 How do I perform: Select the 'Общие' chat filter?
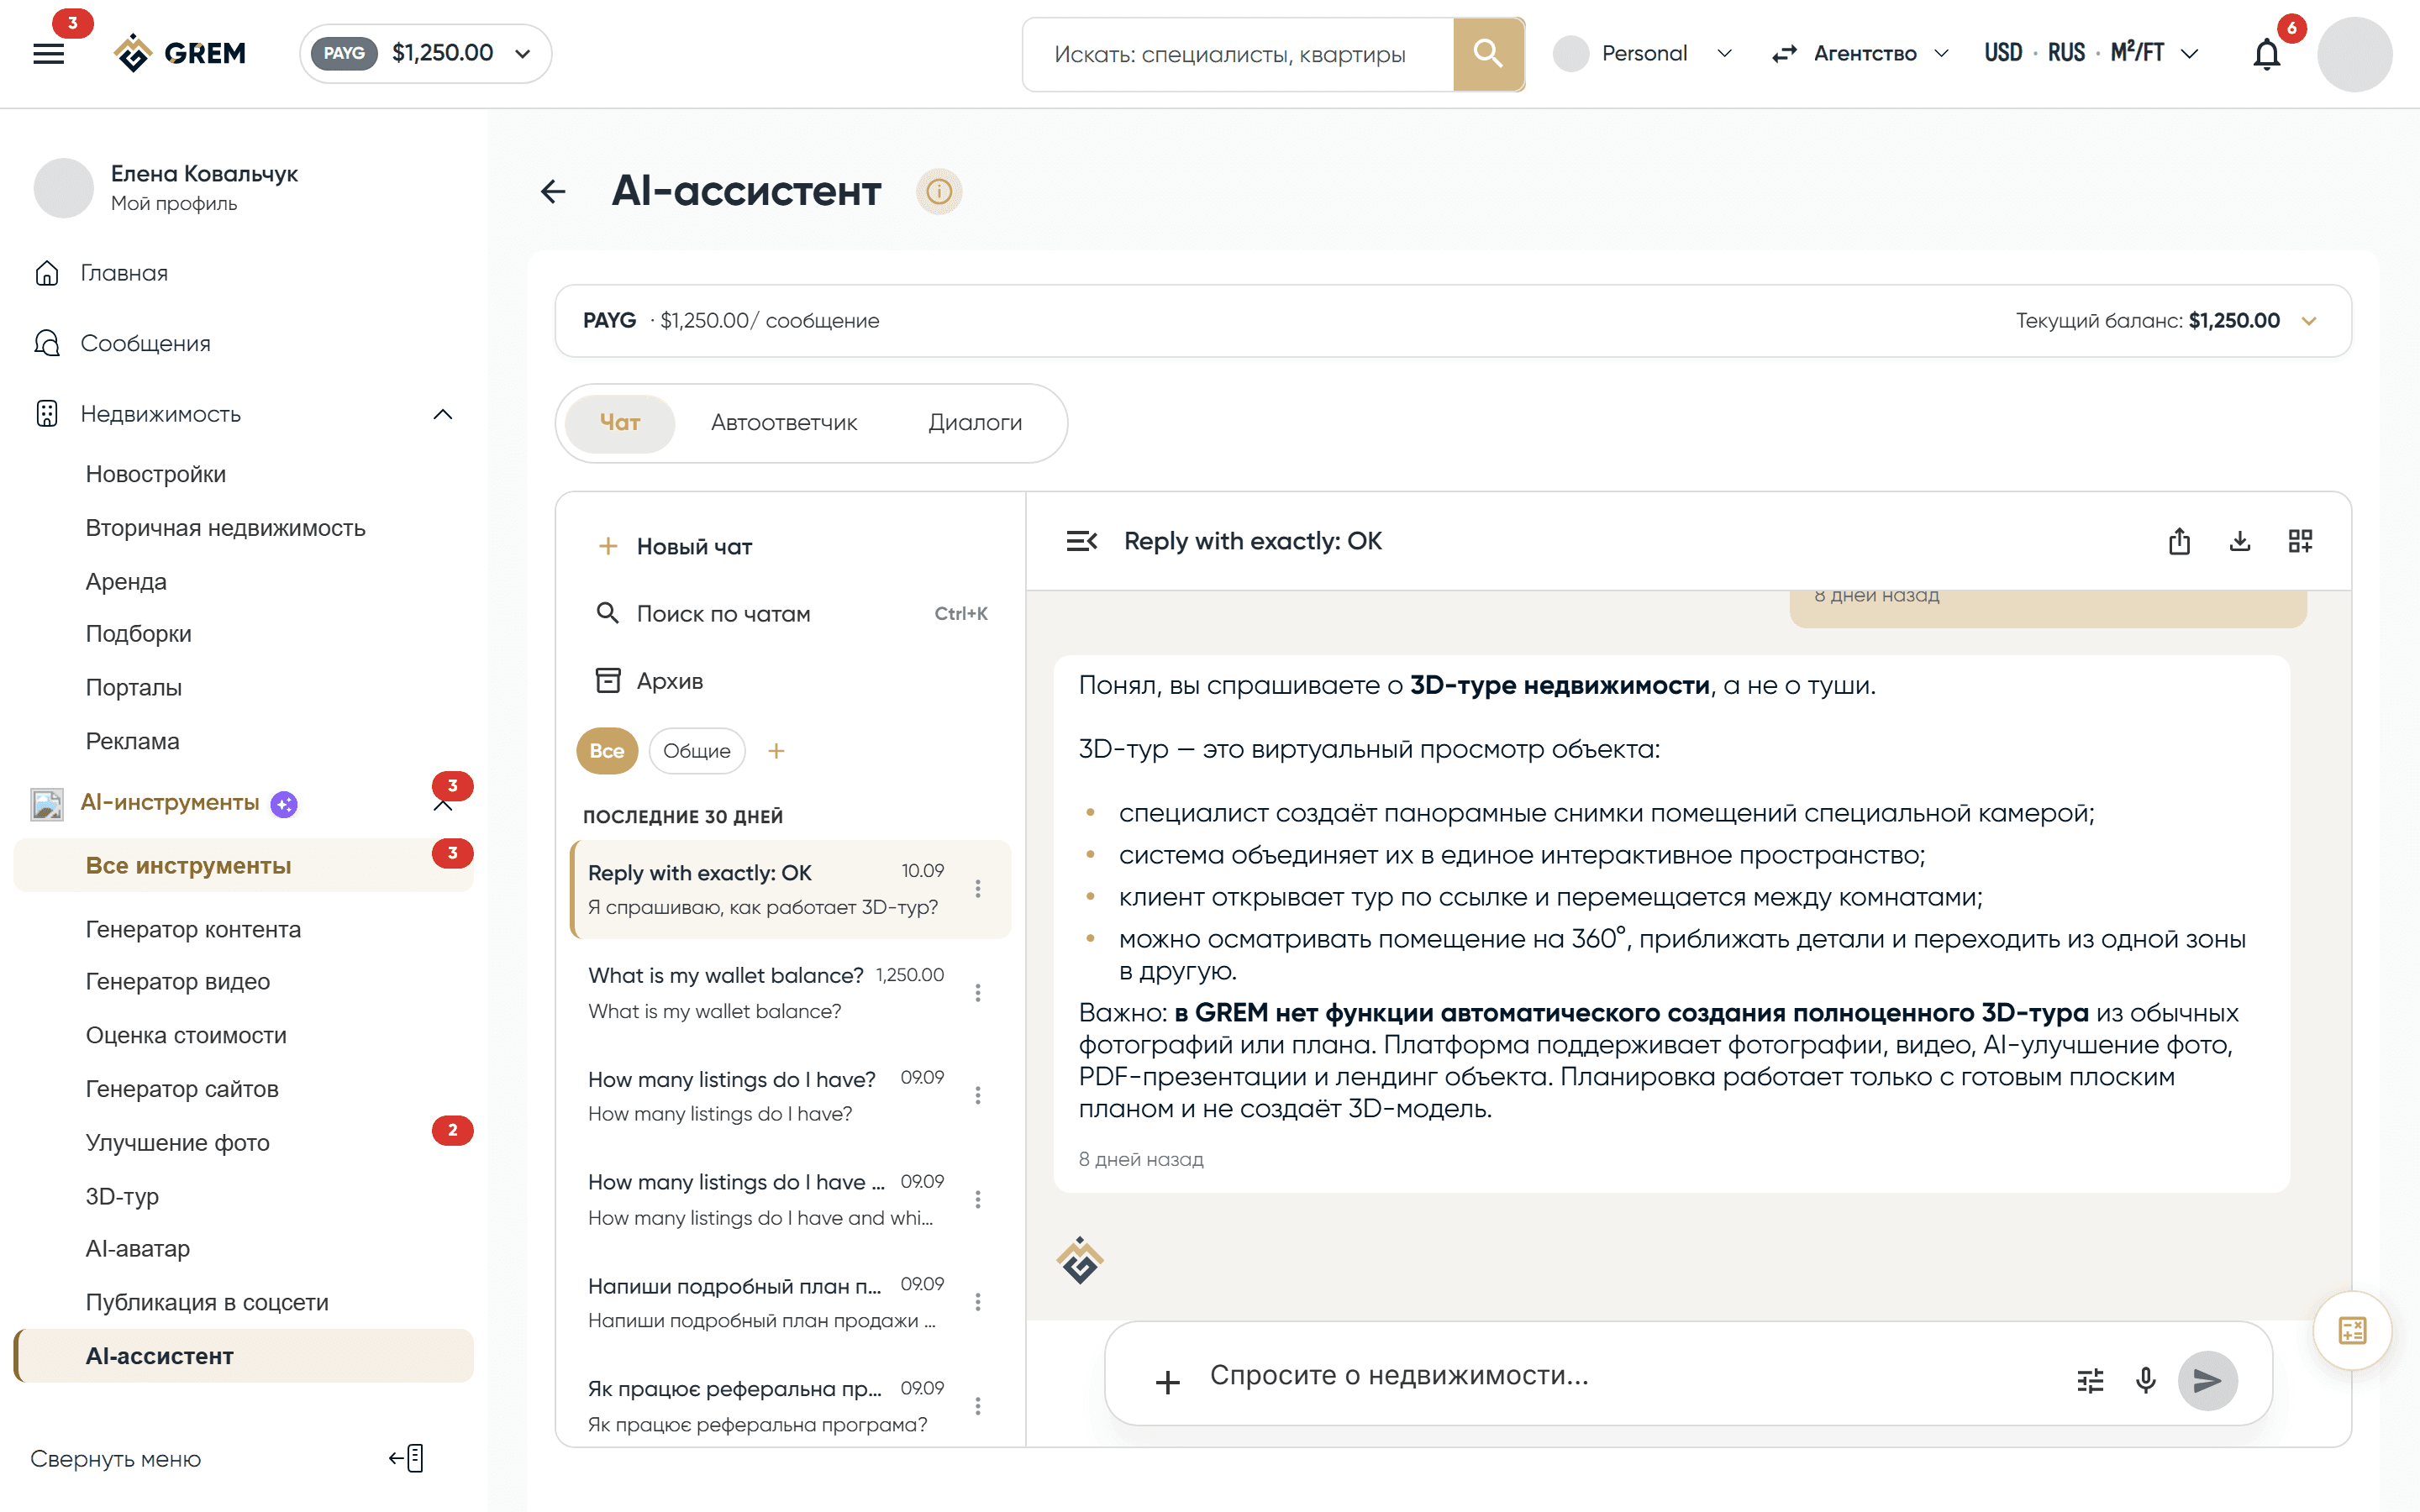coord(697,751)
